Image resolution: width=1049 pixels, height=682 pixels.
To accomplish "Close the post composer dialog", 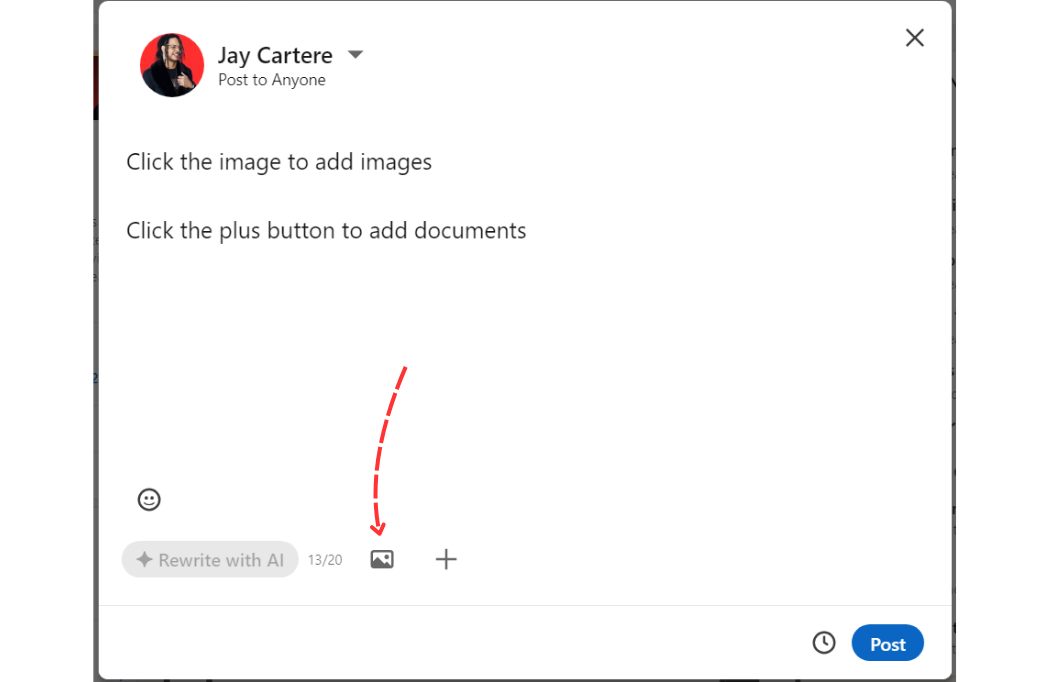I will point(915,37).
